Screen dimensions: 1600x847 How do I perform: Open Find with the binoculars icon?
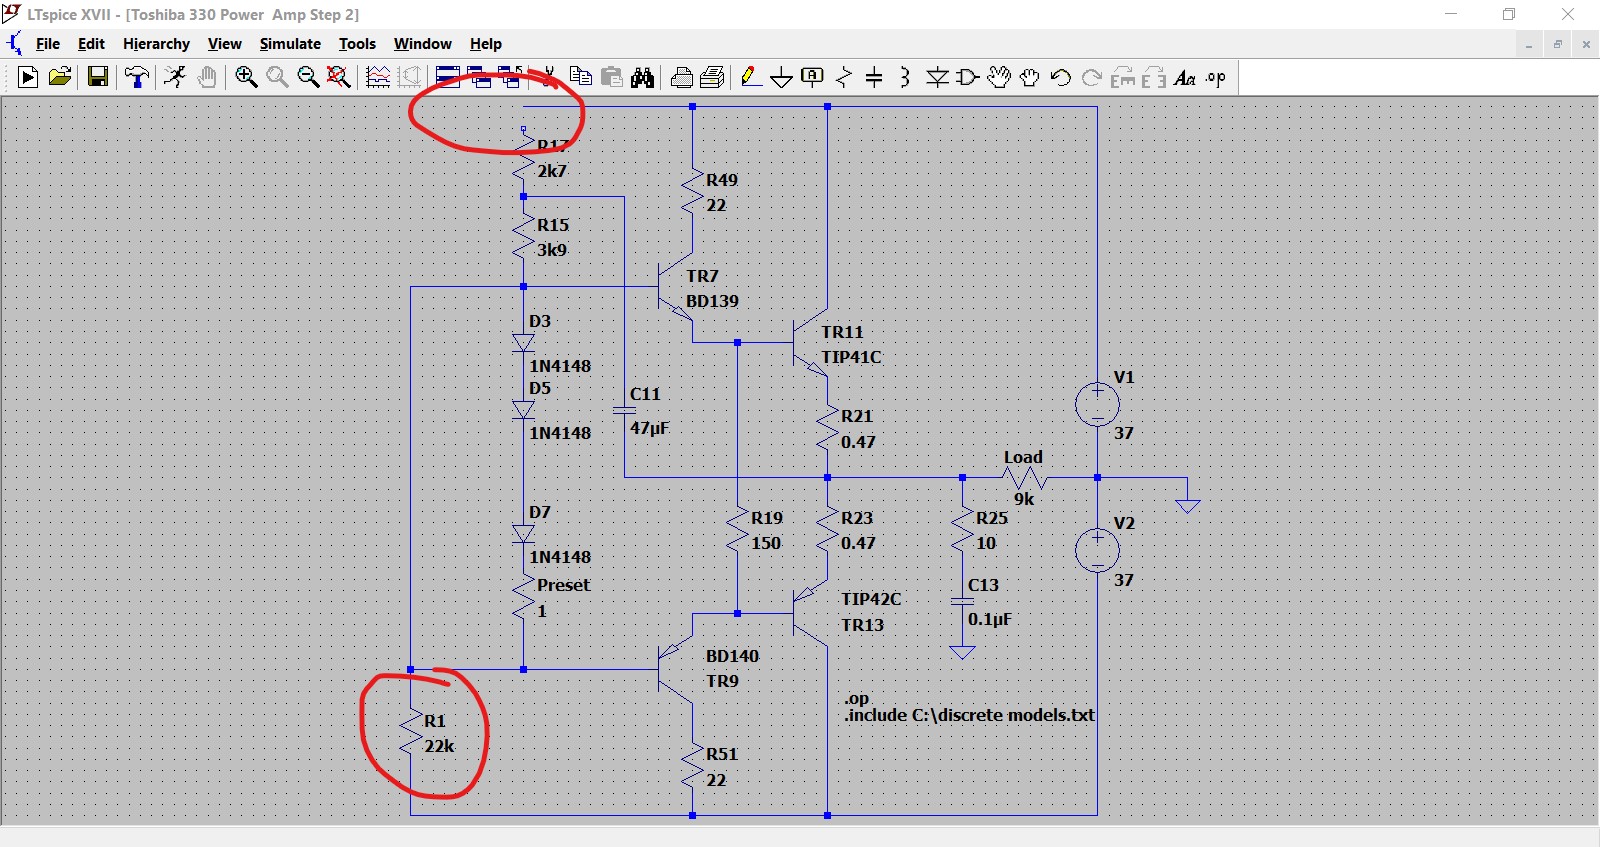click(x=643, y=77)
